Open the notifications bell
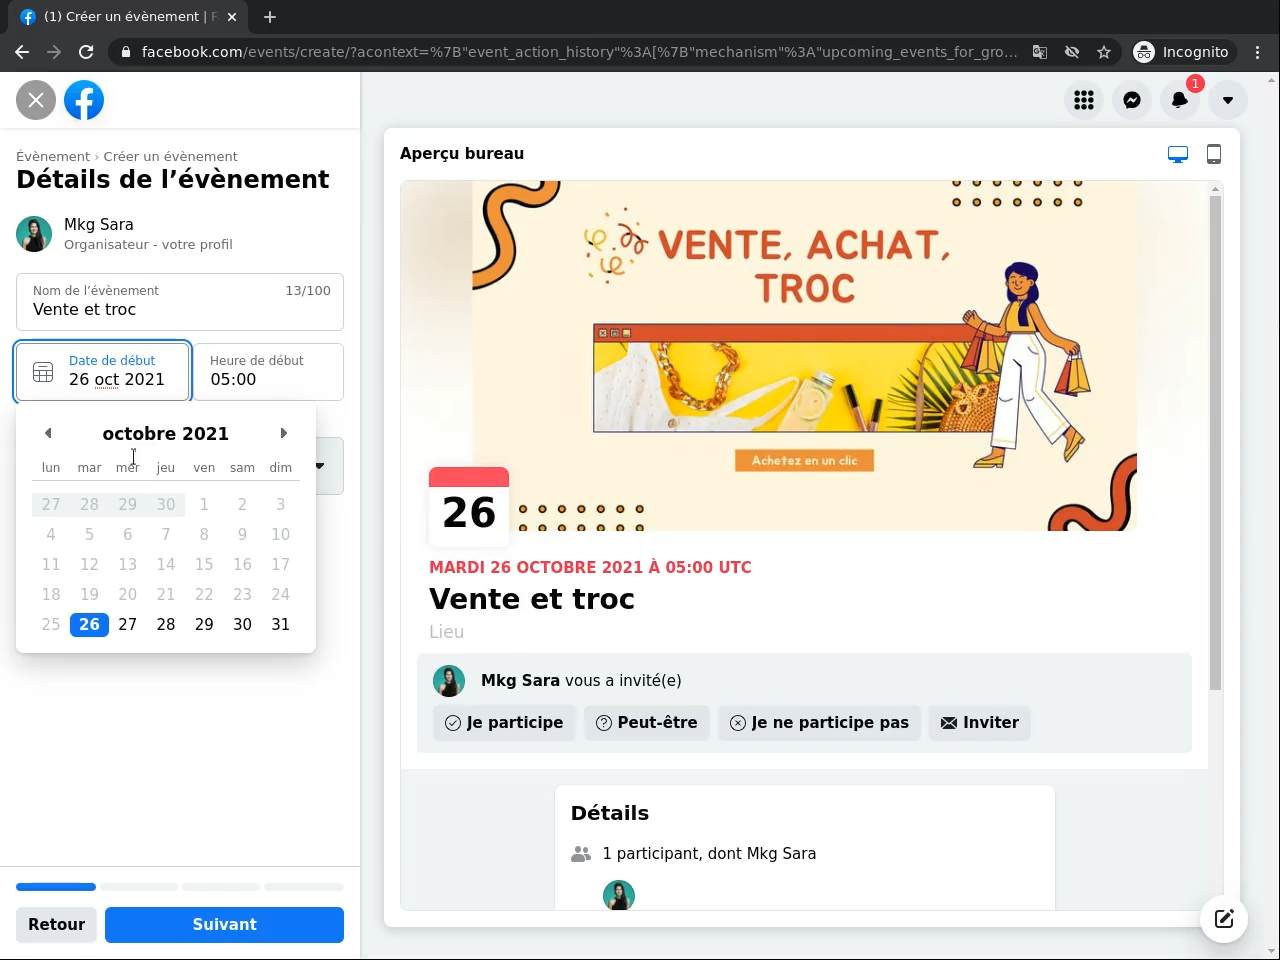The image size is (1280, 960). point(1180,100)
